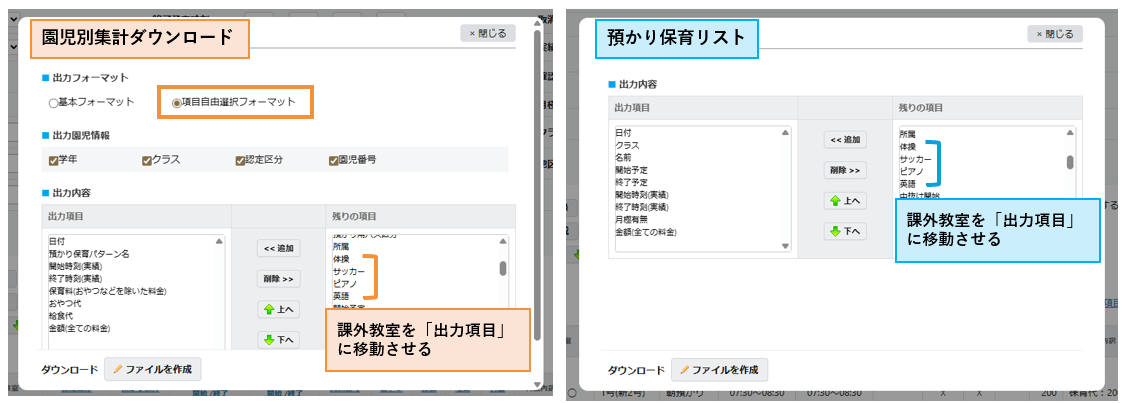Select 所属 in 預かり保育リスト 残りの項目

tap(908, 134)
